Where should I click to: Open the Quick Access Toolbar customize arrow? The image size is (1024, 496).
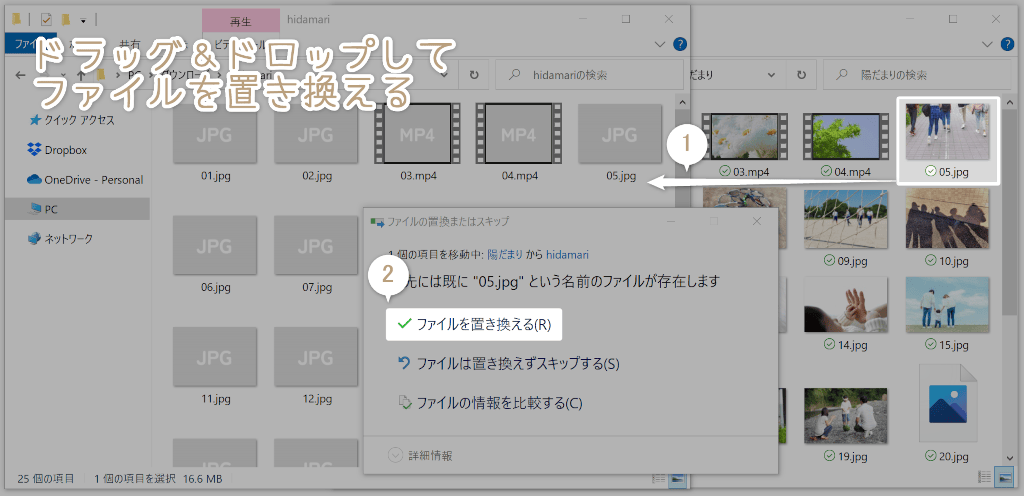84,20
